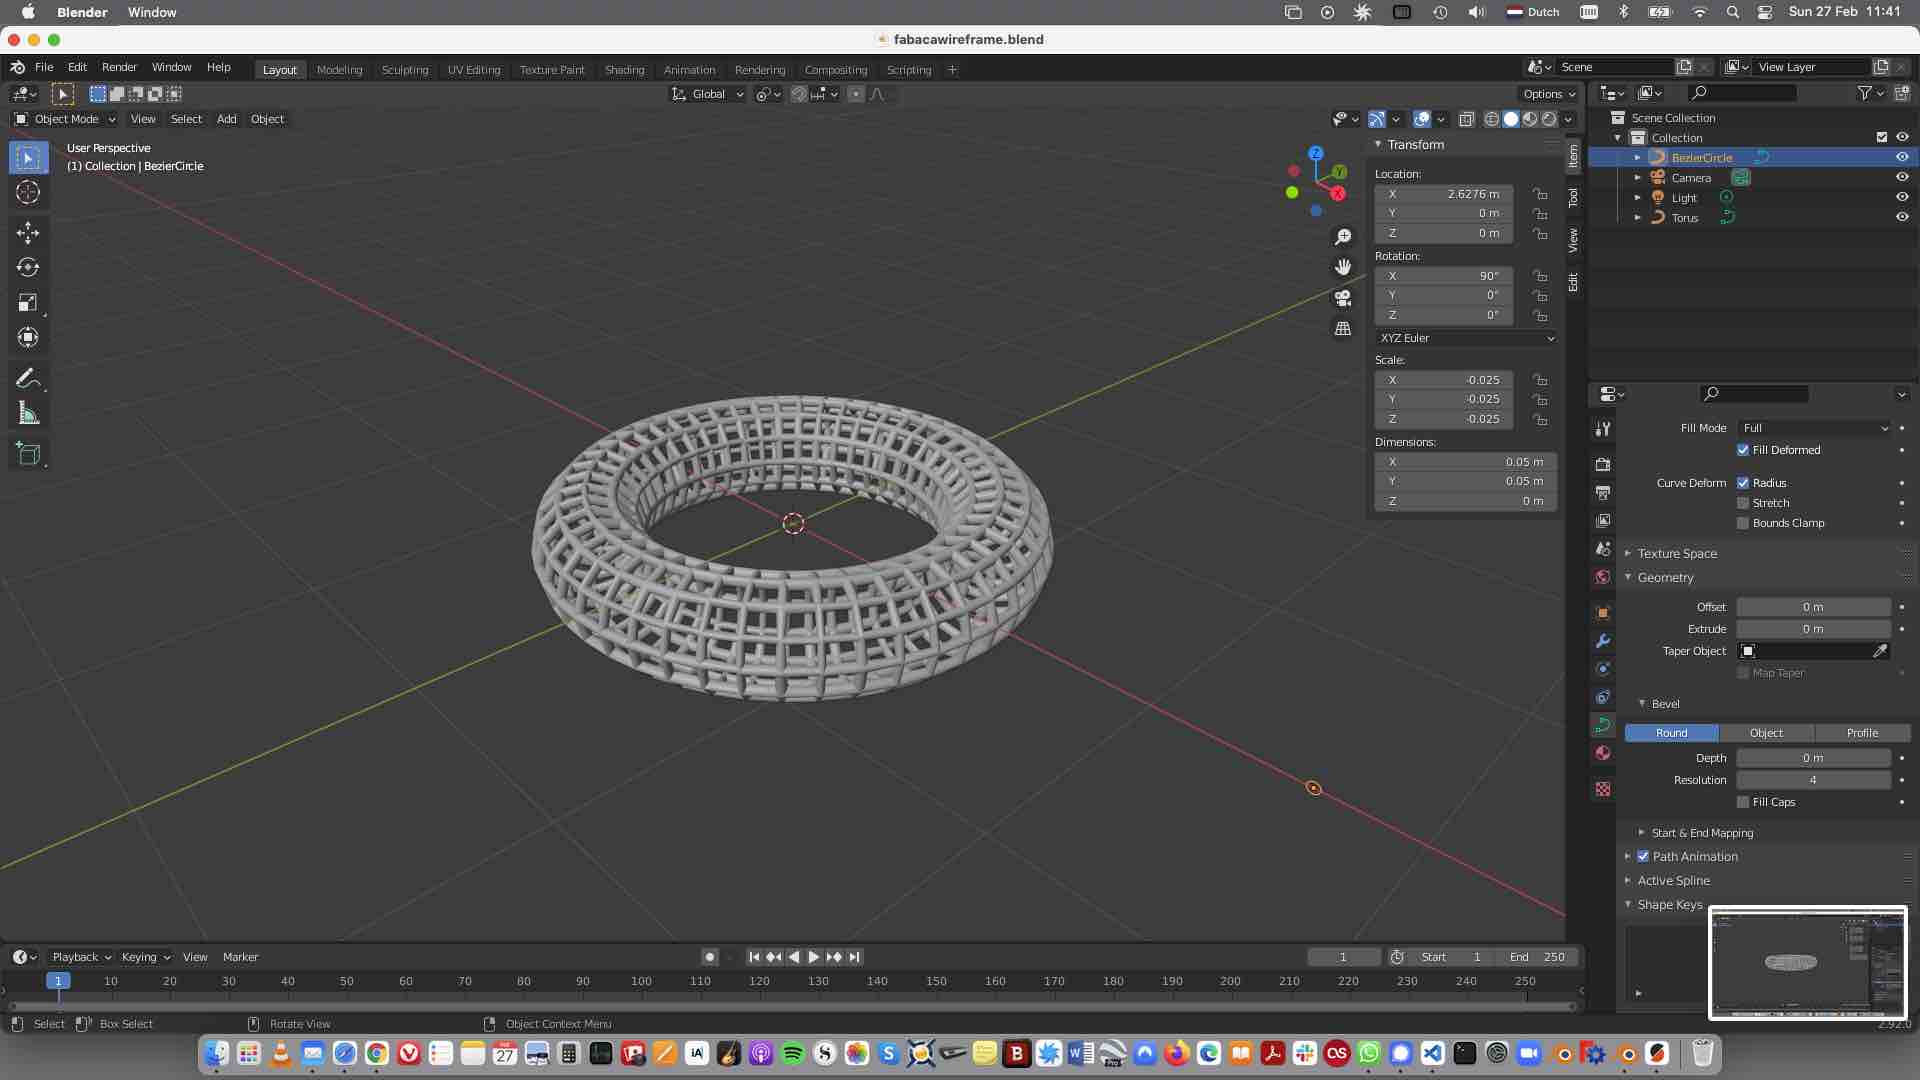This screenshot has width=1920, height=1080.
Task: Select the Cursor tool in toolbar
Action: pos(28,193)
